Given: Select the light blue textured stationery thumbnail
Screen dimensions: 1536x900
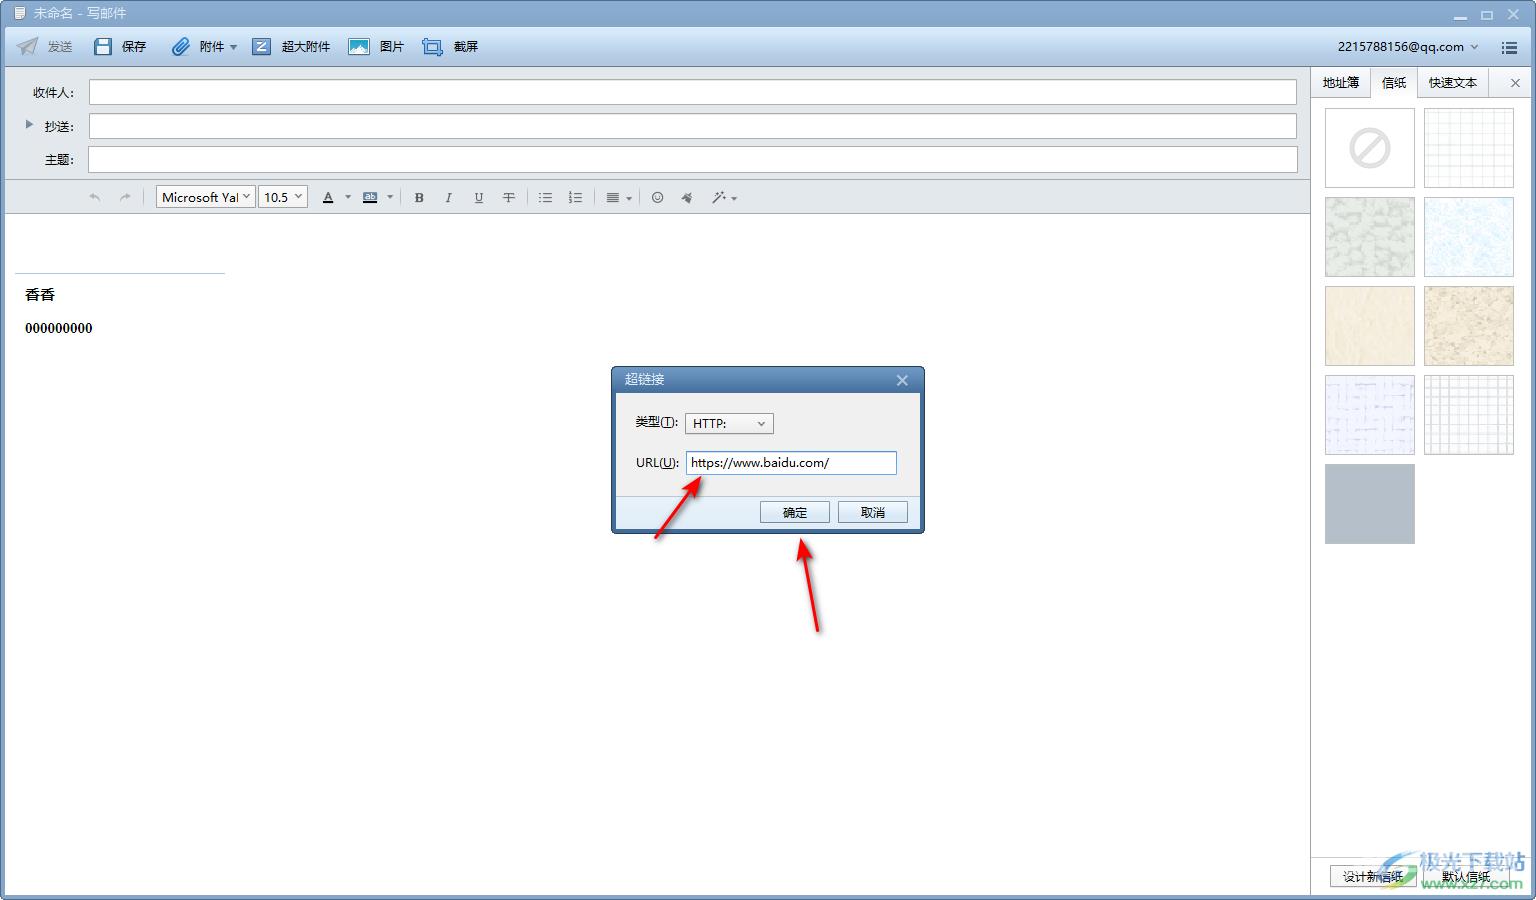Looking at the screenshot, I should [x=1469, y=237].
